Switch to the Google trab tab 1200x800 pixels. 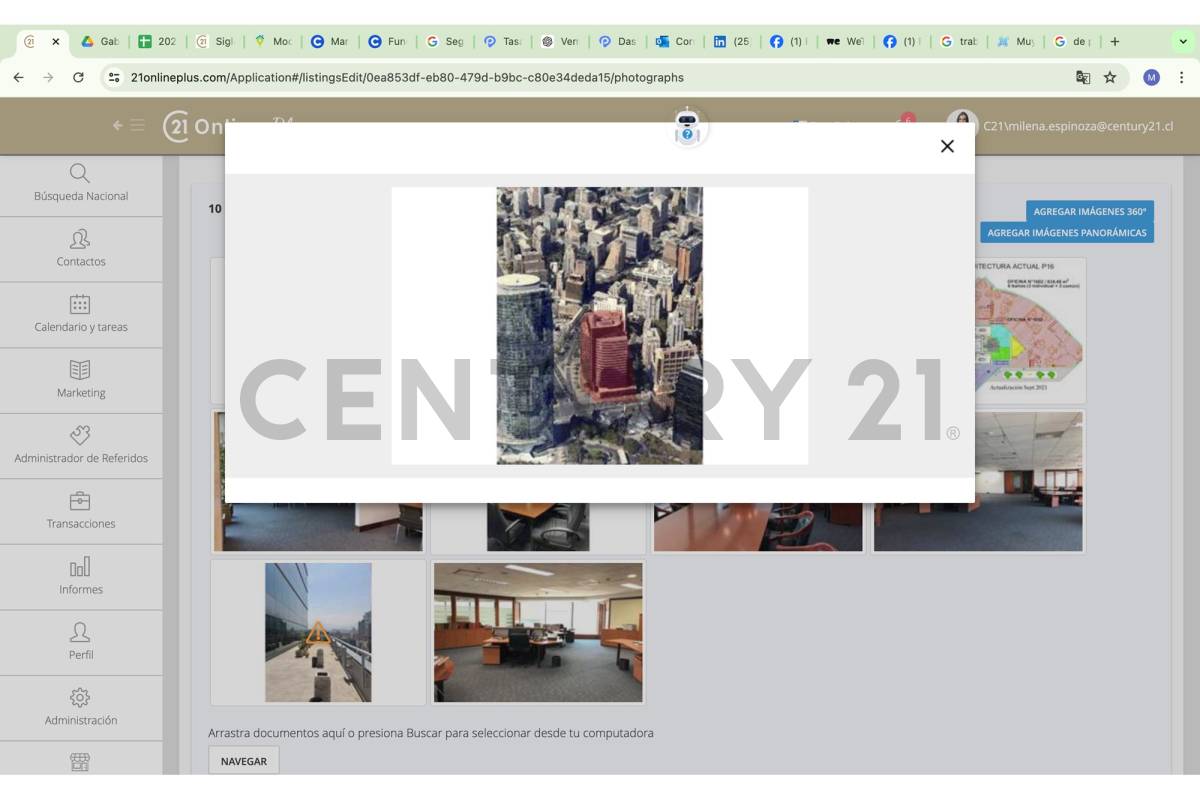point(960,42)
